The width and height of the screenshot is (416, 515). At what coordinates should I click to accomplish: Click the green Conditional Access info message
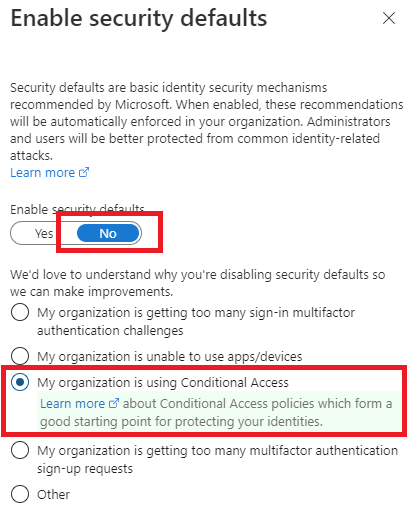tap(219, 412)
